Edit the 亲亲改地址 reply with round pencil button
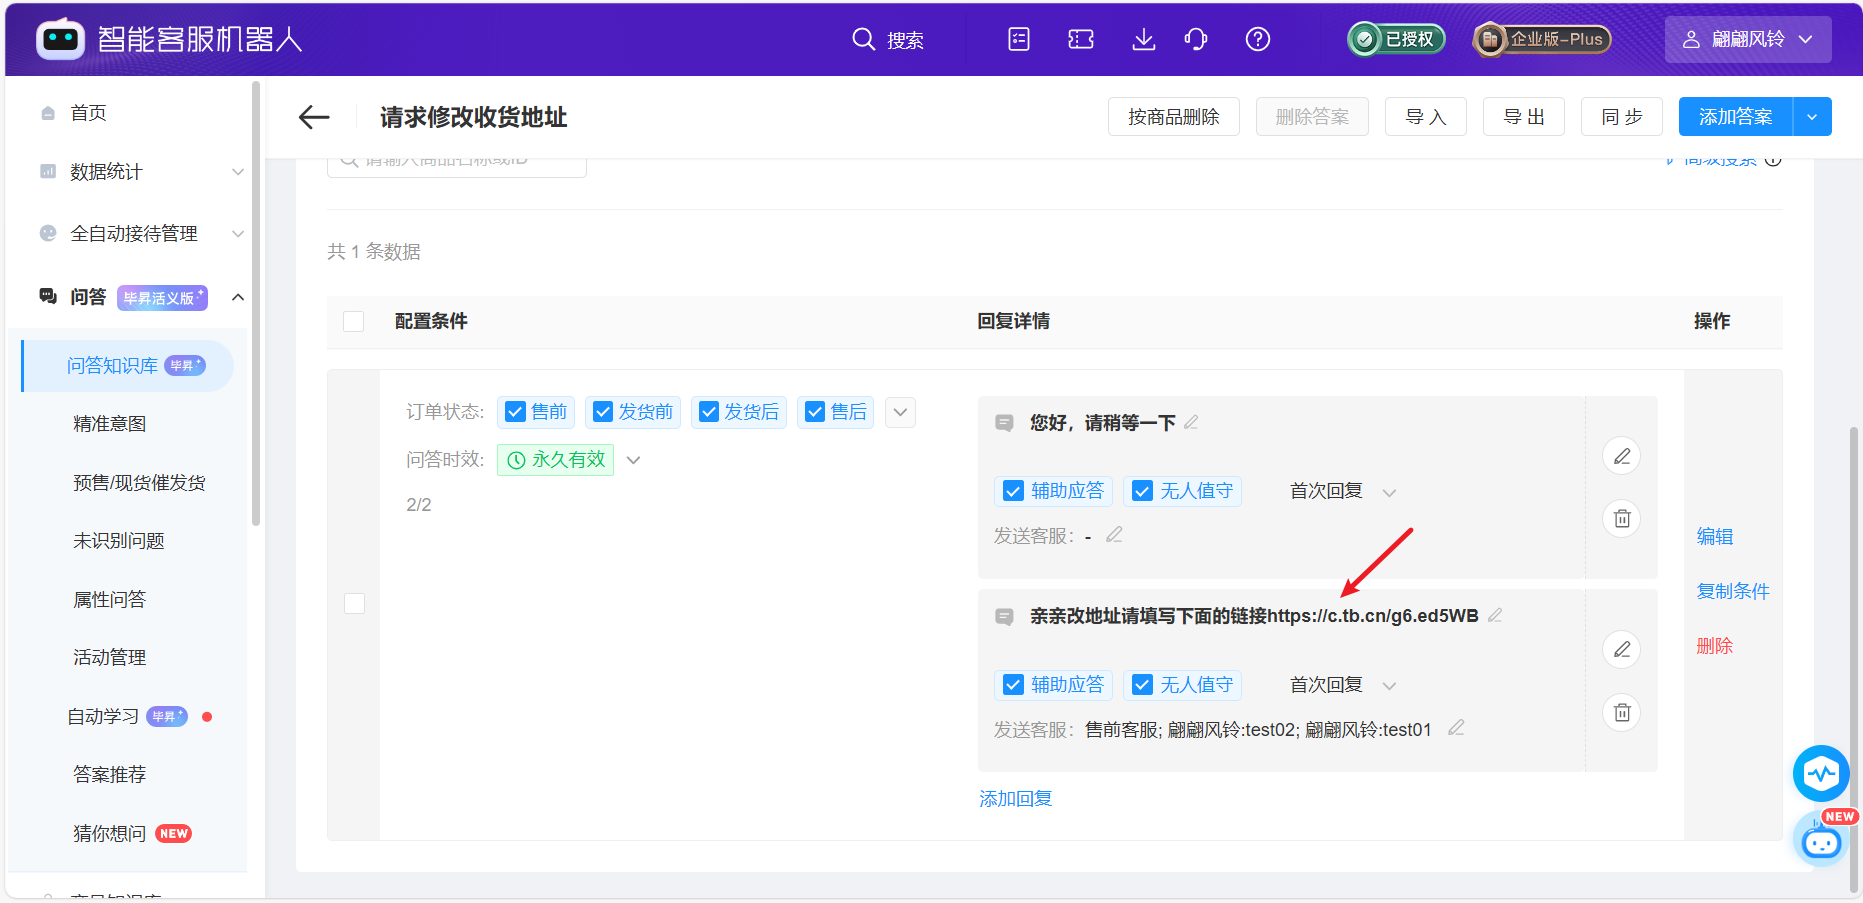 point(1622,649)
